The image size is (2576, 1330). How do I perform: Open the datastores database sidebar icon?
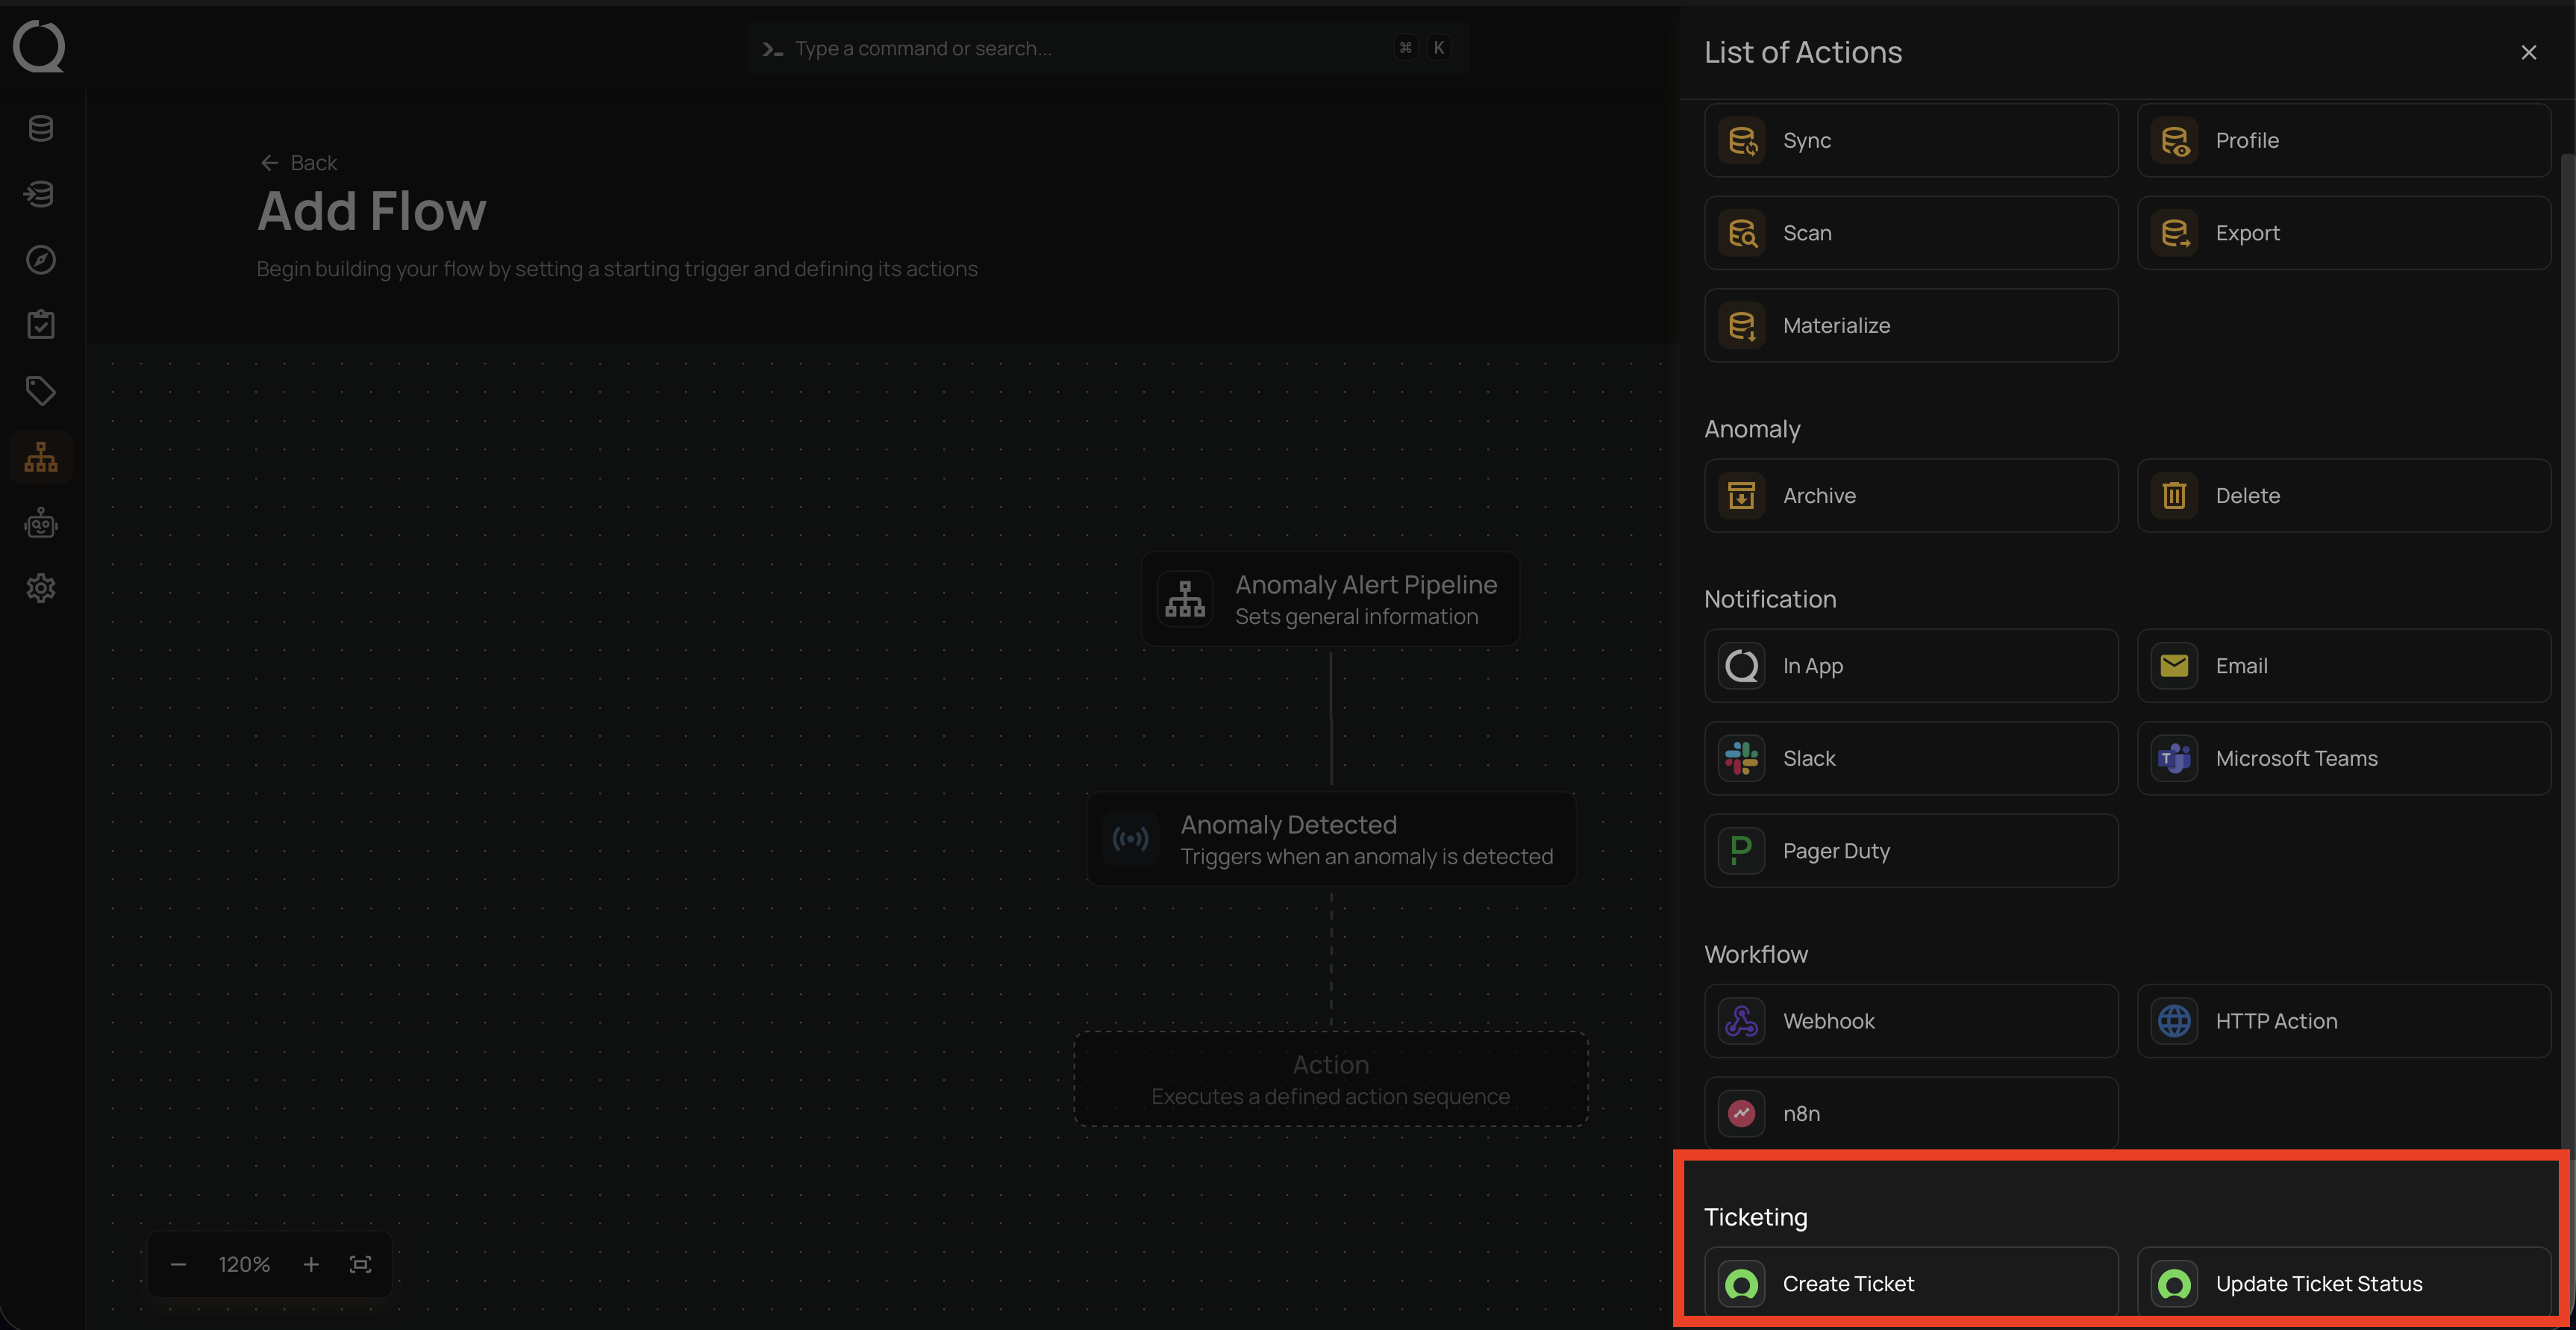coord(41,129)
